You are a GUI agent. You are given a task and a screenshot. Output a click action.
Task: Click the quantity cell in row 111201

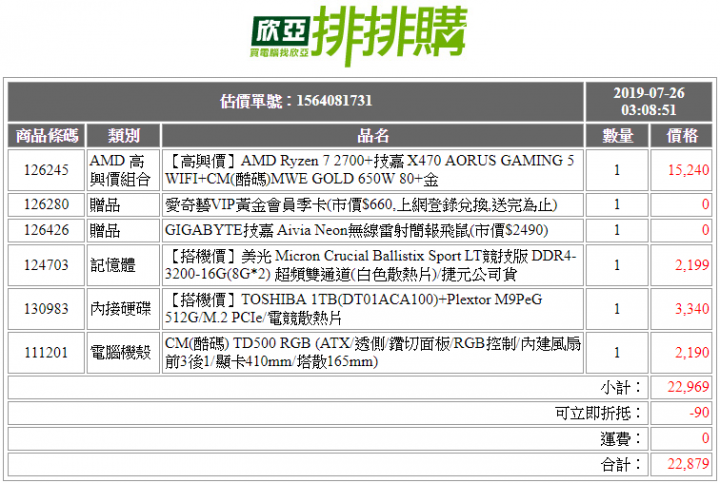click(x=617, y=353)
